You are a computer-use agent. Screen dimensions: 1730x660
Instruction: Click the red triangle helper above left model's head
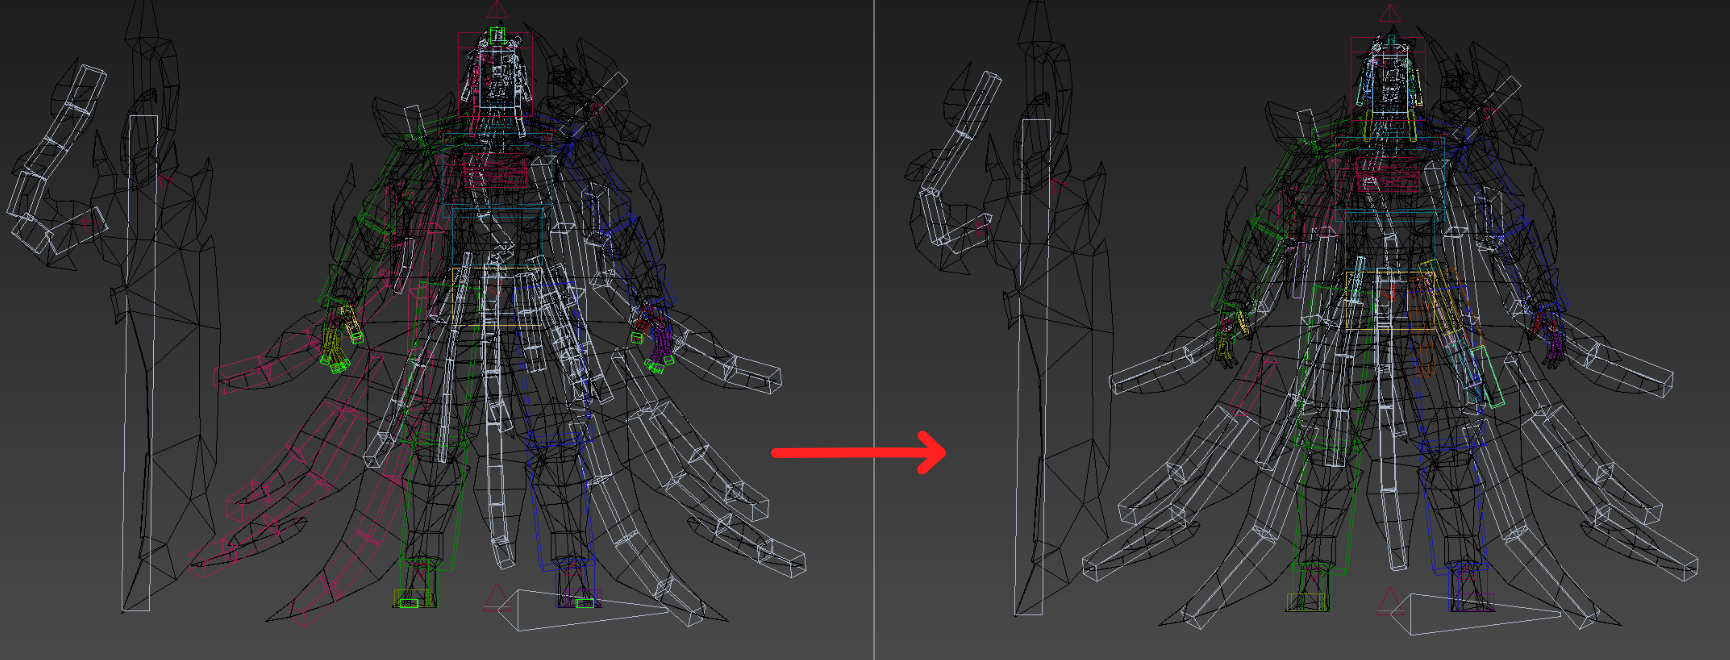pos(497,12)
